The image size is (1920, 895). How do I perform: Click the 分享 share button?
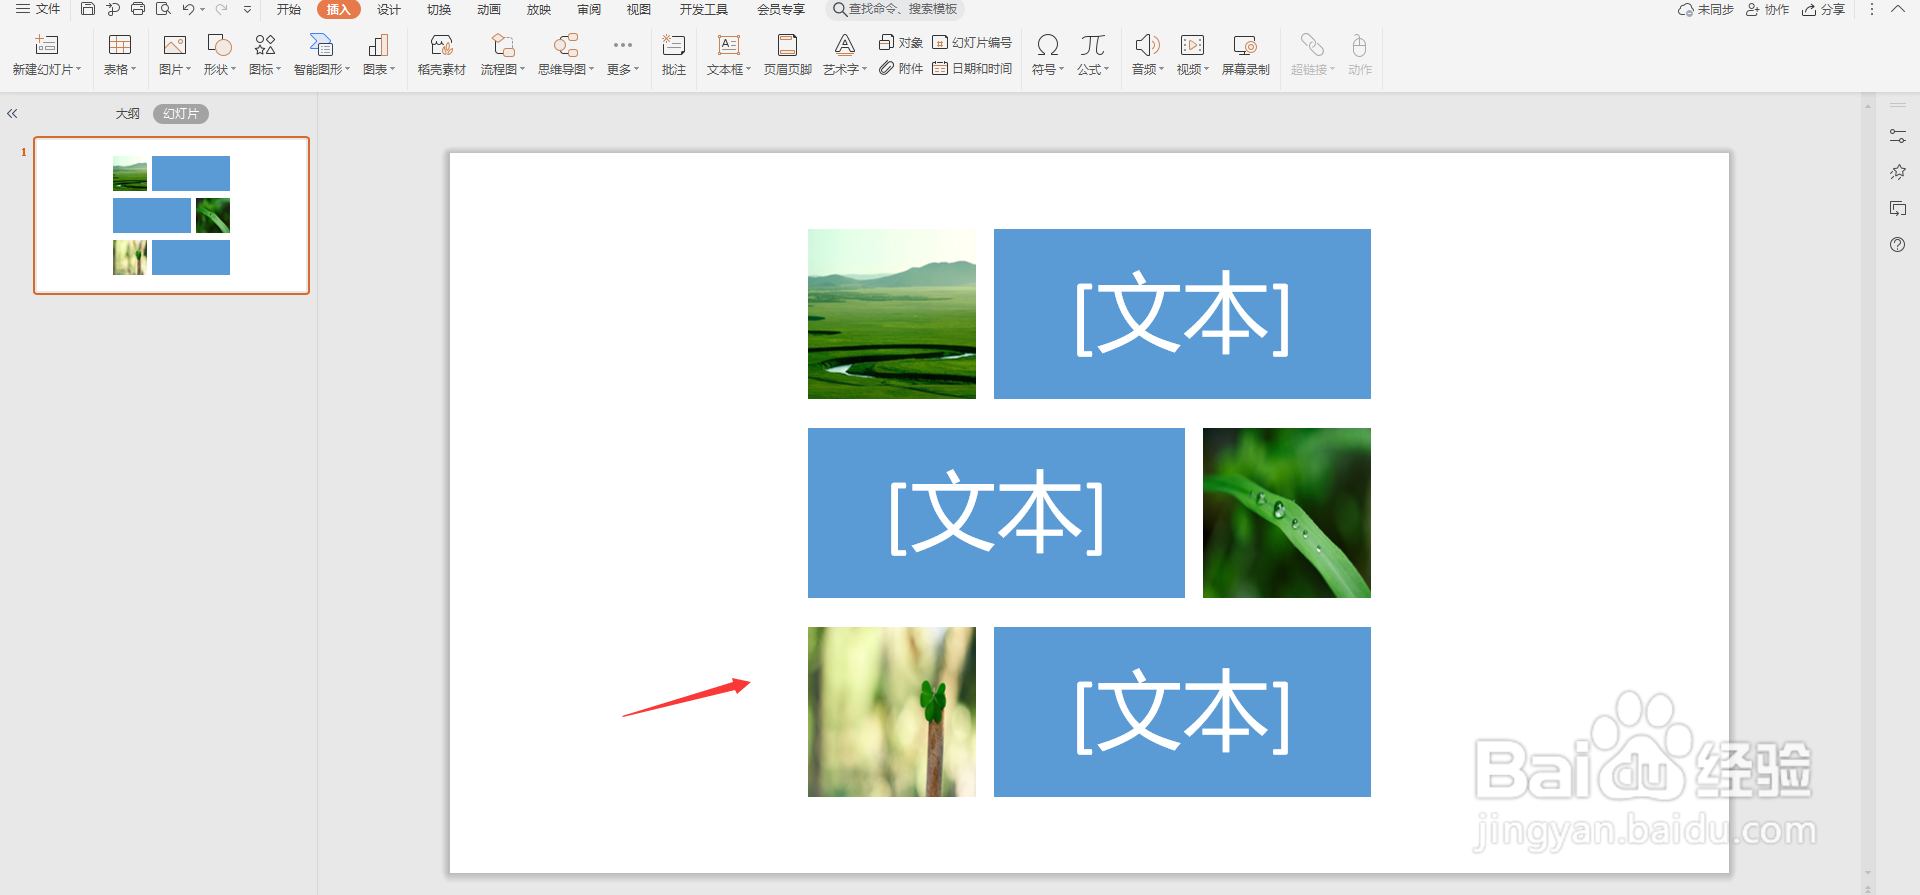click(1824, 9)
